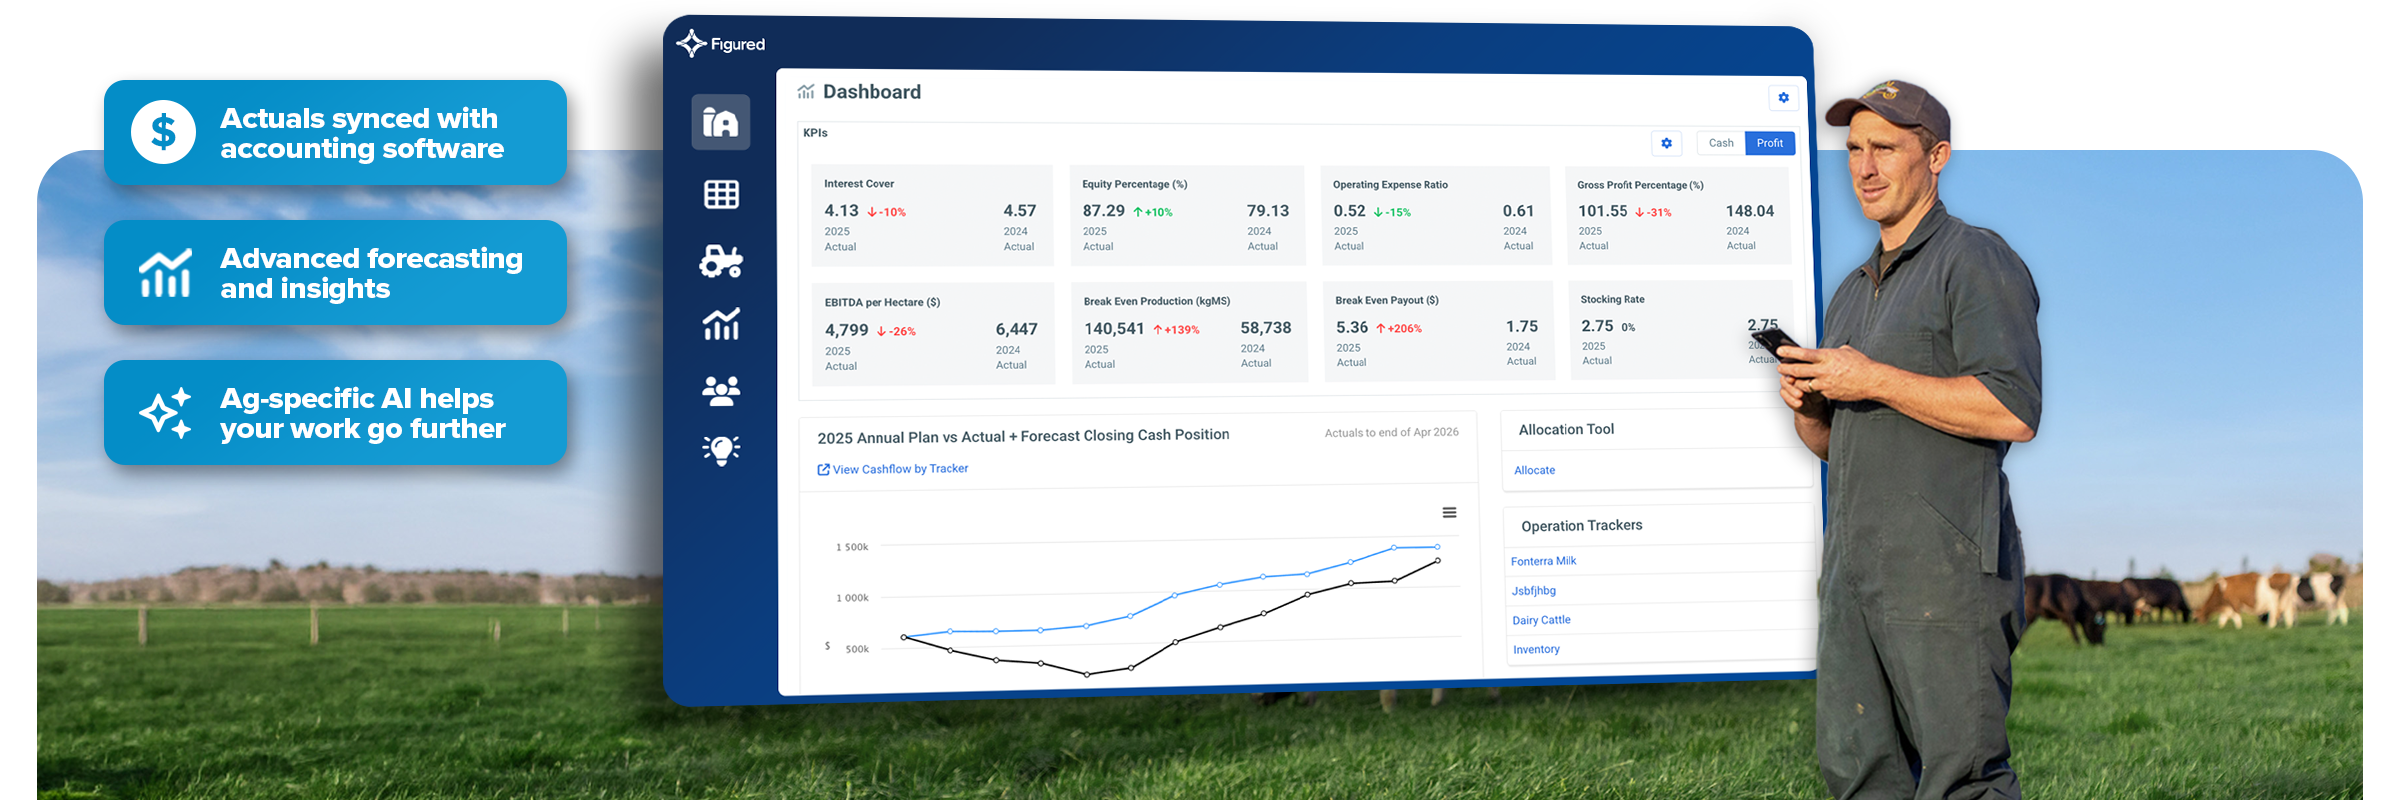Click the lightbulb icon in the sidebar

click(721, 450)
